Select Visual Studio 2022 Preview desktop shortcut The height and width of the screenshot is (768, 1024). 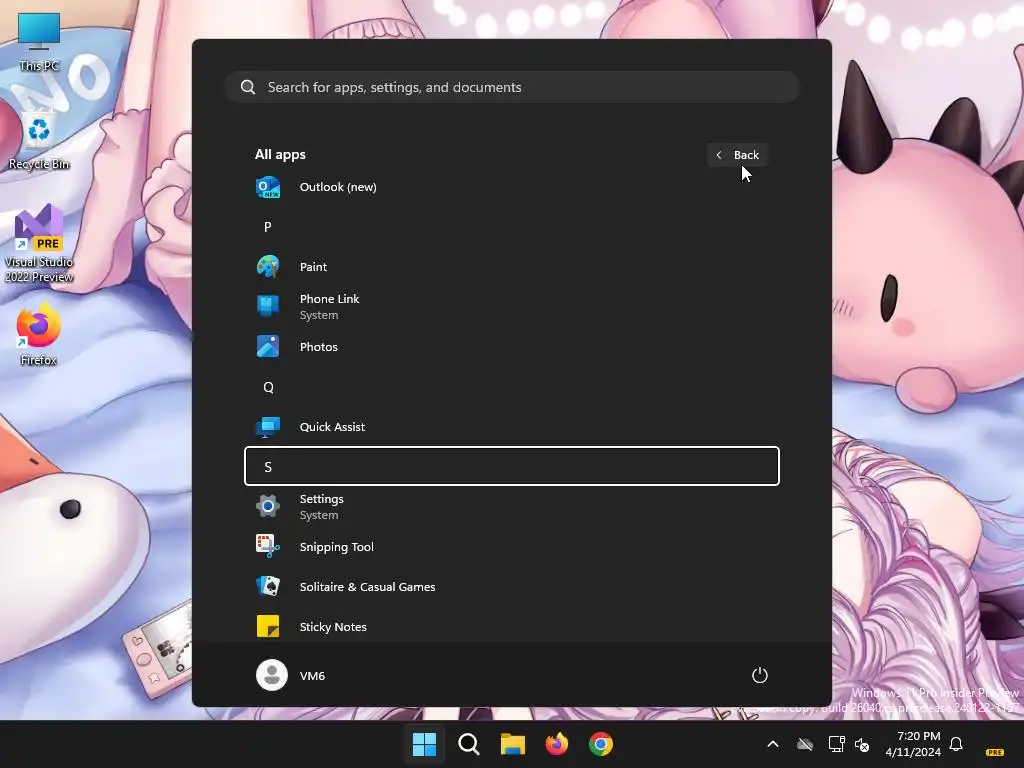point(39,243)
